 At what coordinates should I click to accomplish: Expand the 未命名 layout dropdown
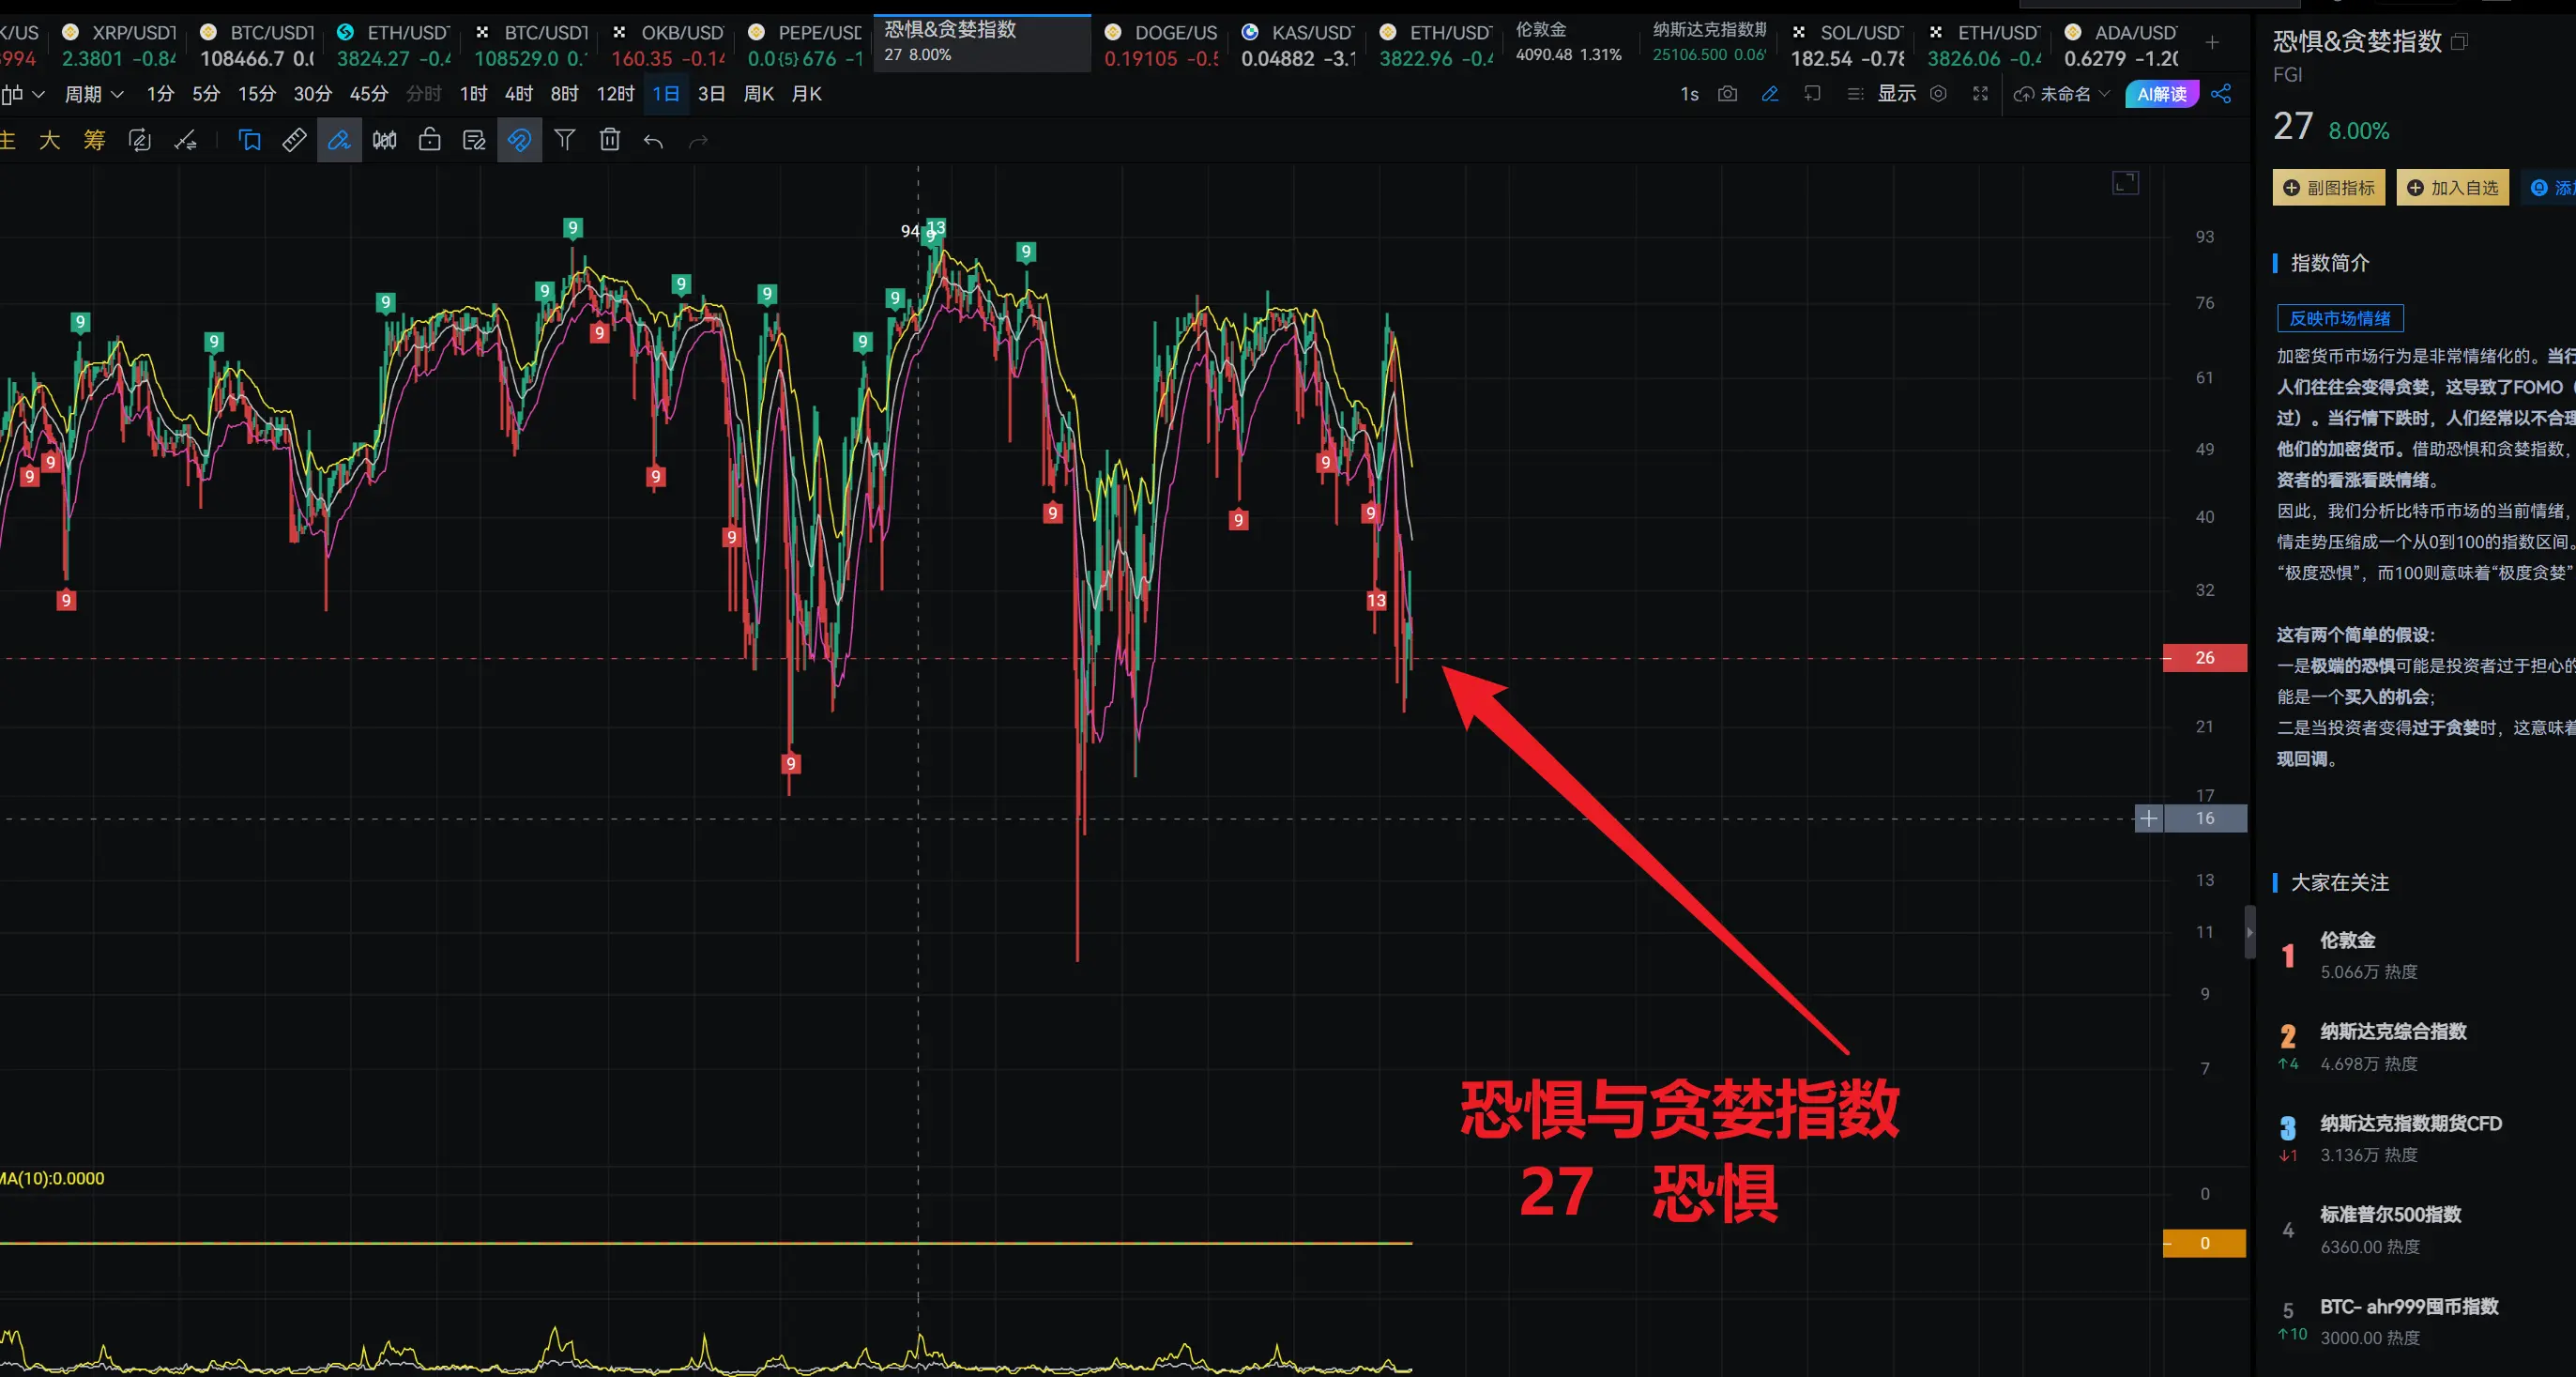click(x=2062, y=94)
